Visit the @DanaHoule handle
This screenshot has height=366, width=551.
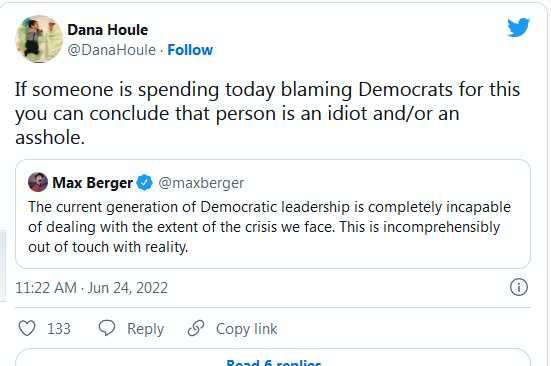111,50
